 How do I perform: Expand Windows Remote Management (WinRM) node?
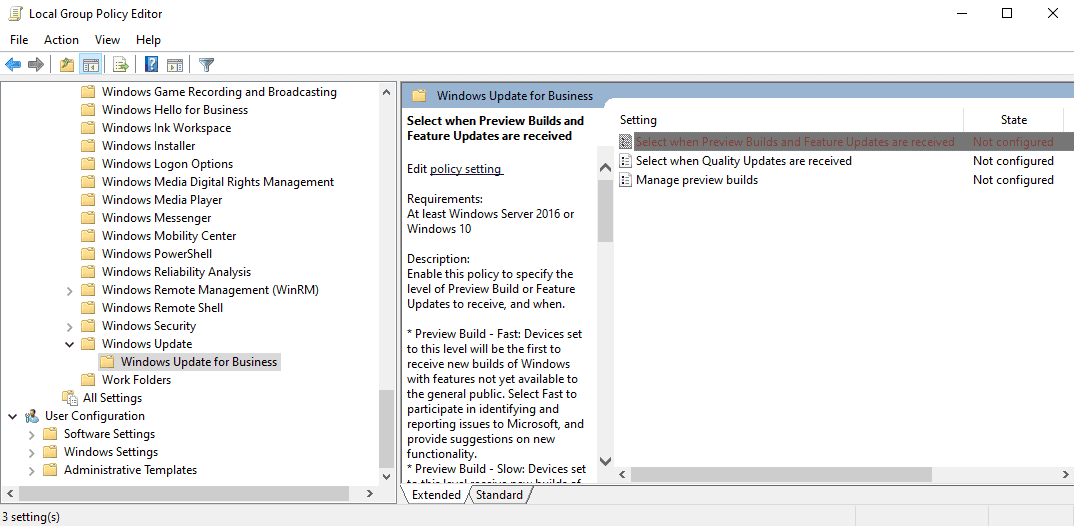(69, 290)
